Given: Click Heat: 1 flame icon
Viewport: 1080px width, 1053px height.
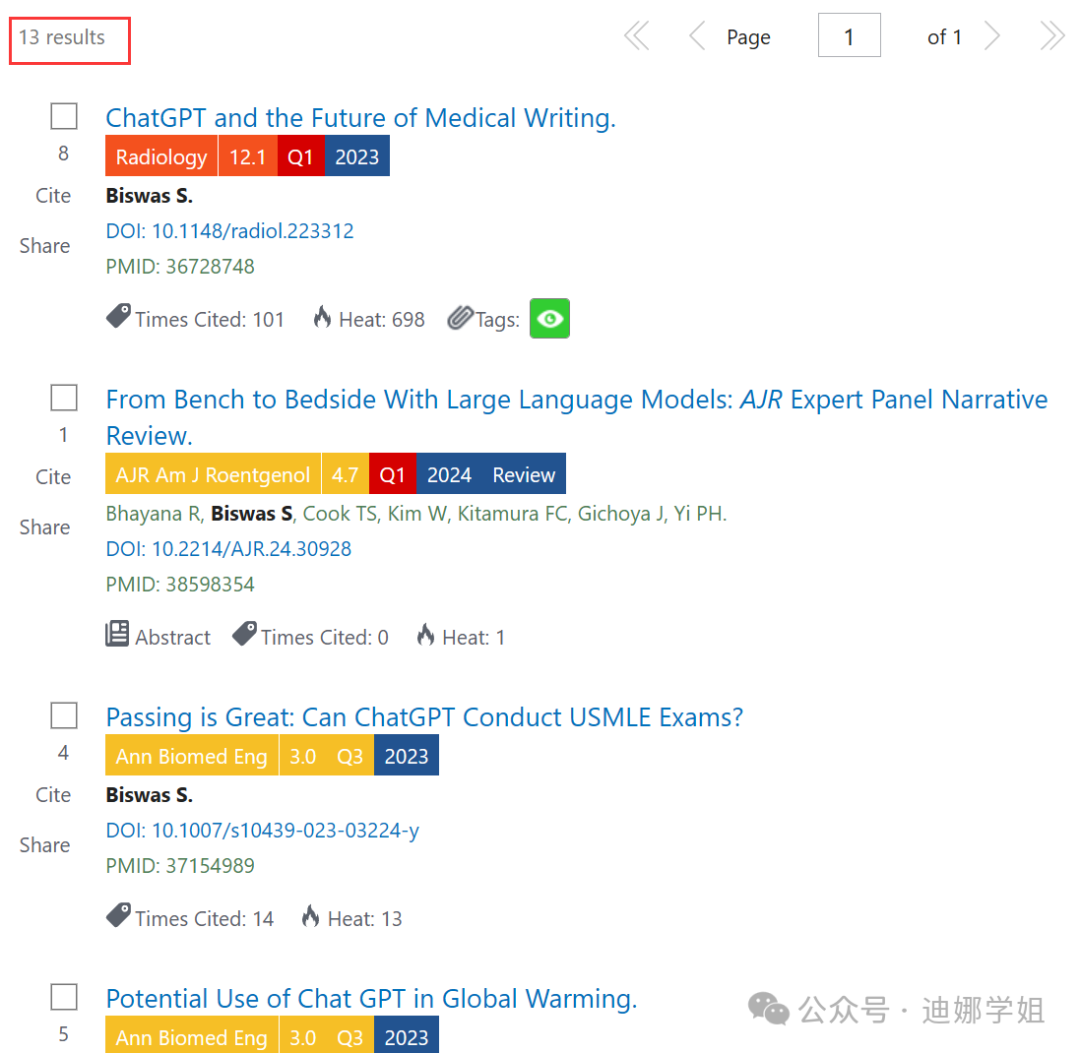Looking at the screenshot, I should coord(425,634).
